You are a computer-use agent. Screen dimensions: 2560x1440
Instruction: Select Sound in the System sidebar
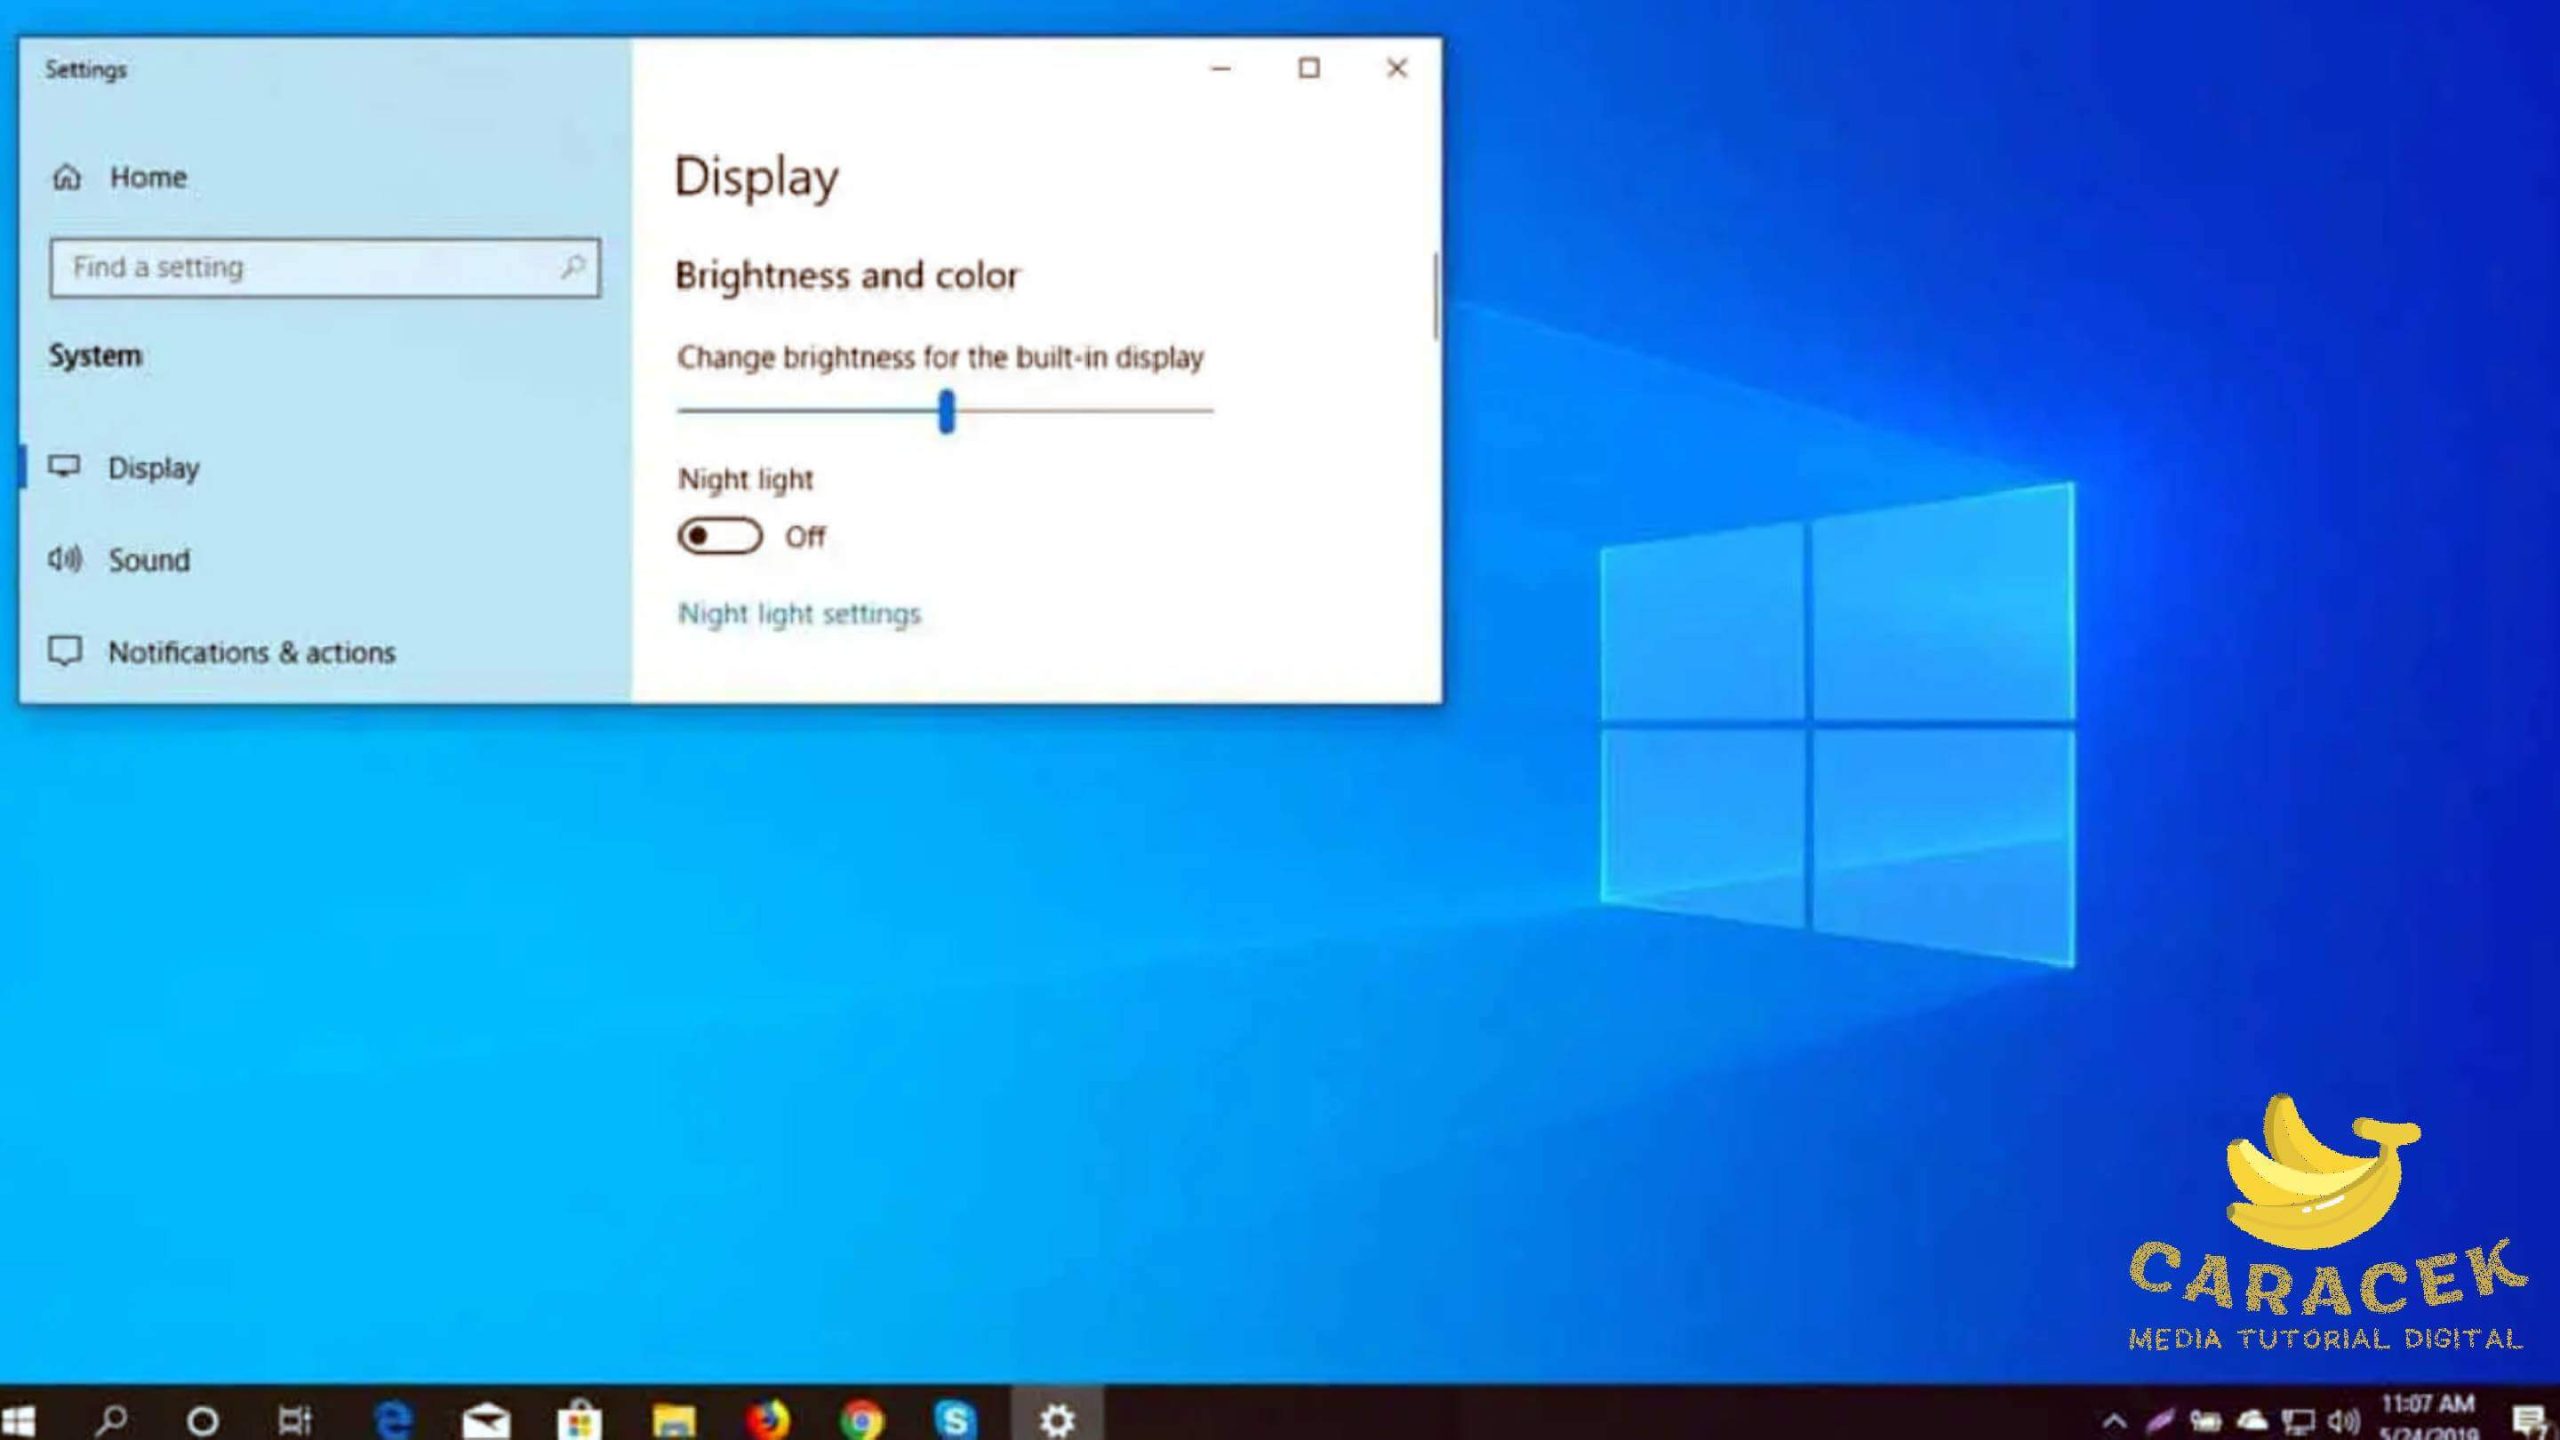(148, 560)
